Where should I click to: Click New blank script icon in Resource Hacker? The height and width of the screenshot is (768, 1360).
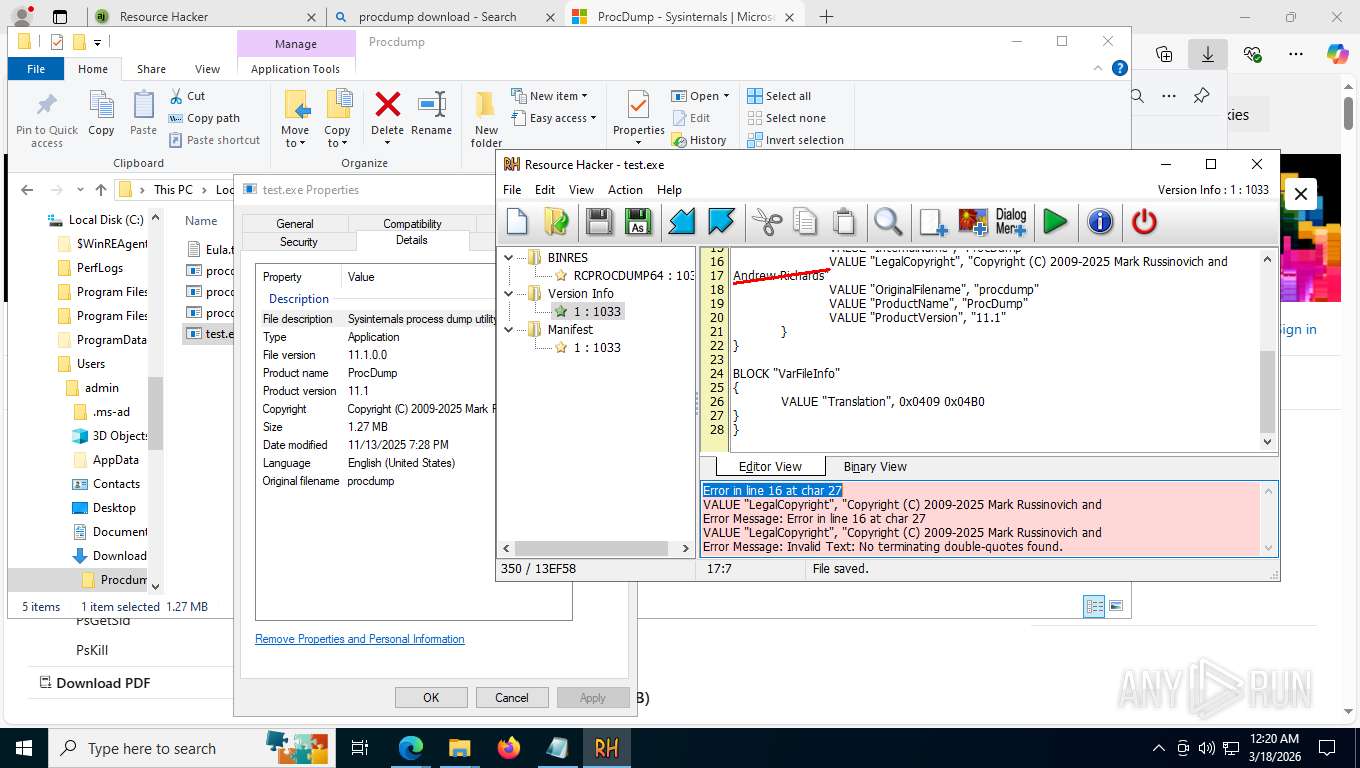pyautogui.click(x=517, y=221)
